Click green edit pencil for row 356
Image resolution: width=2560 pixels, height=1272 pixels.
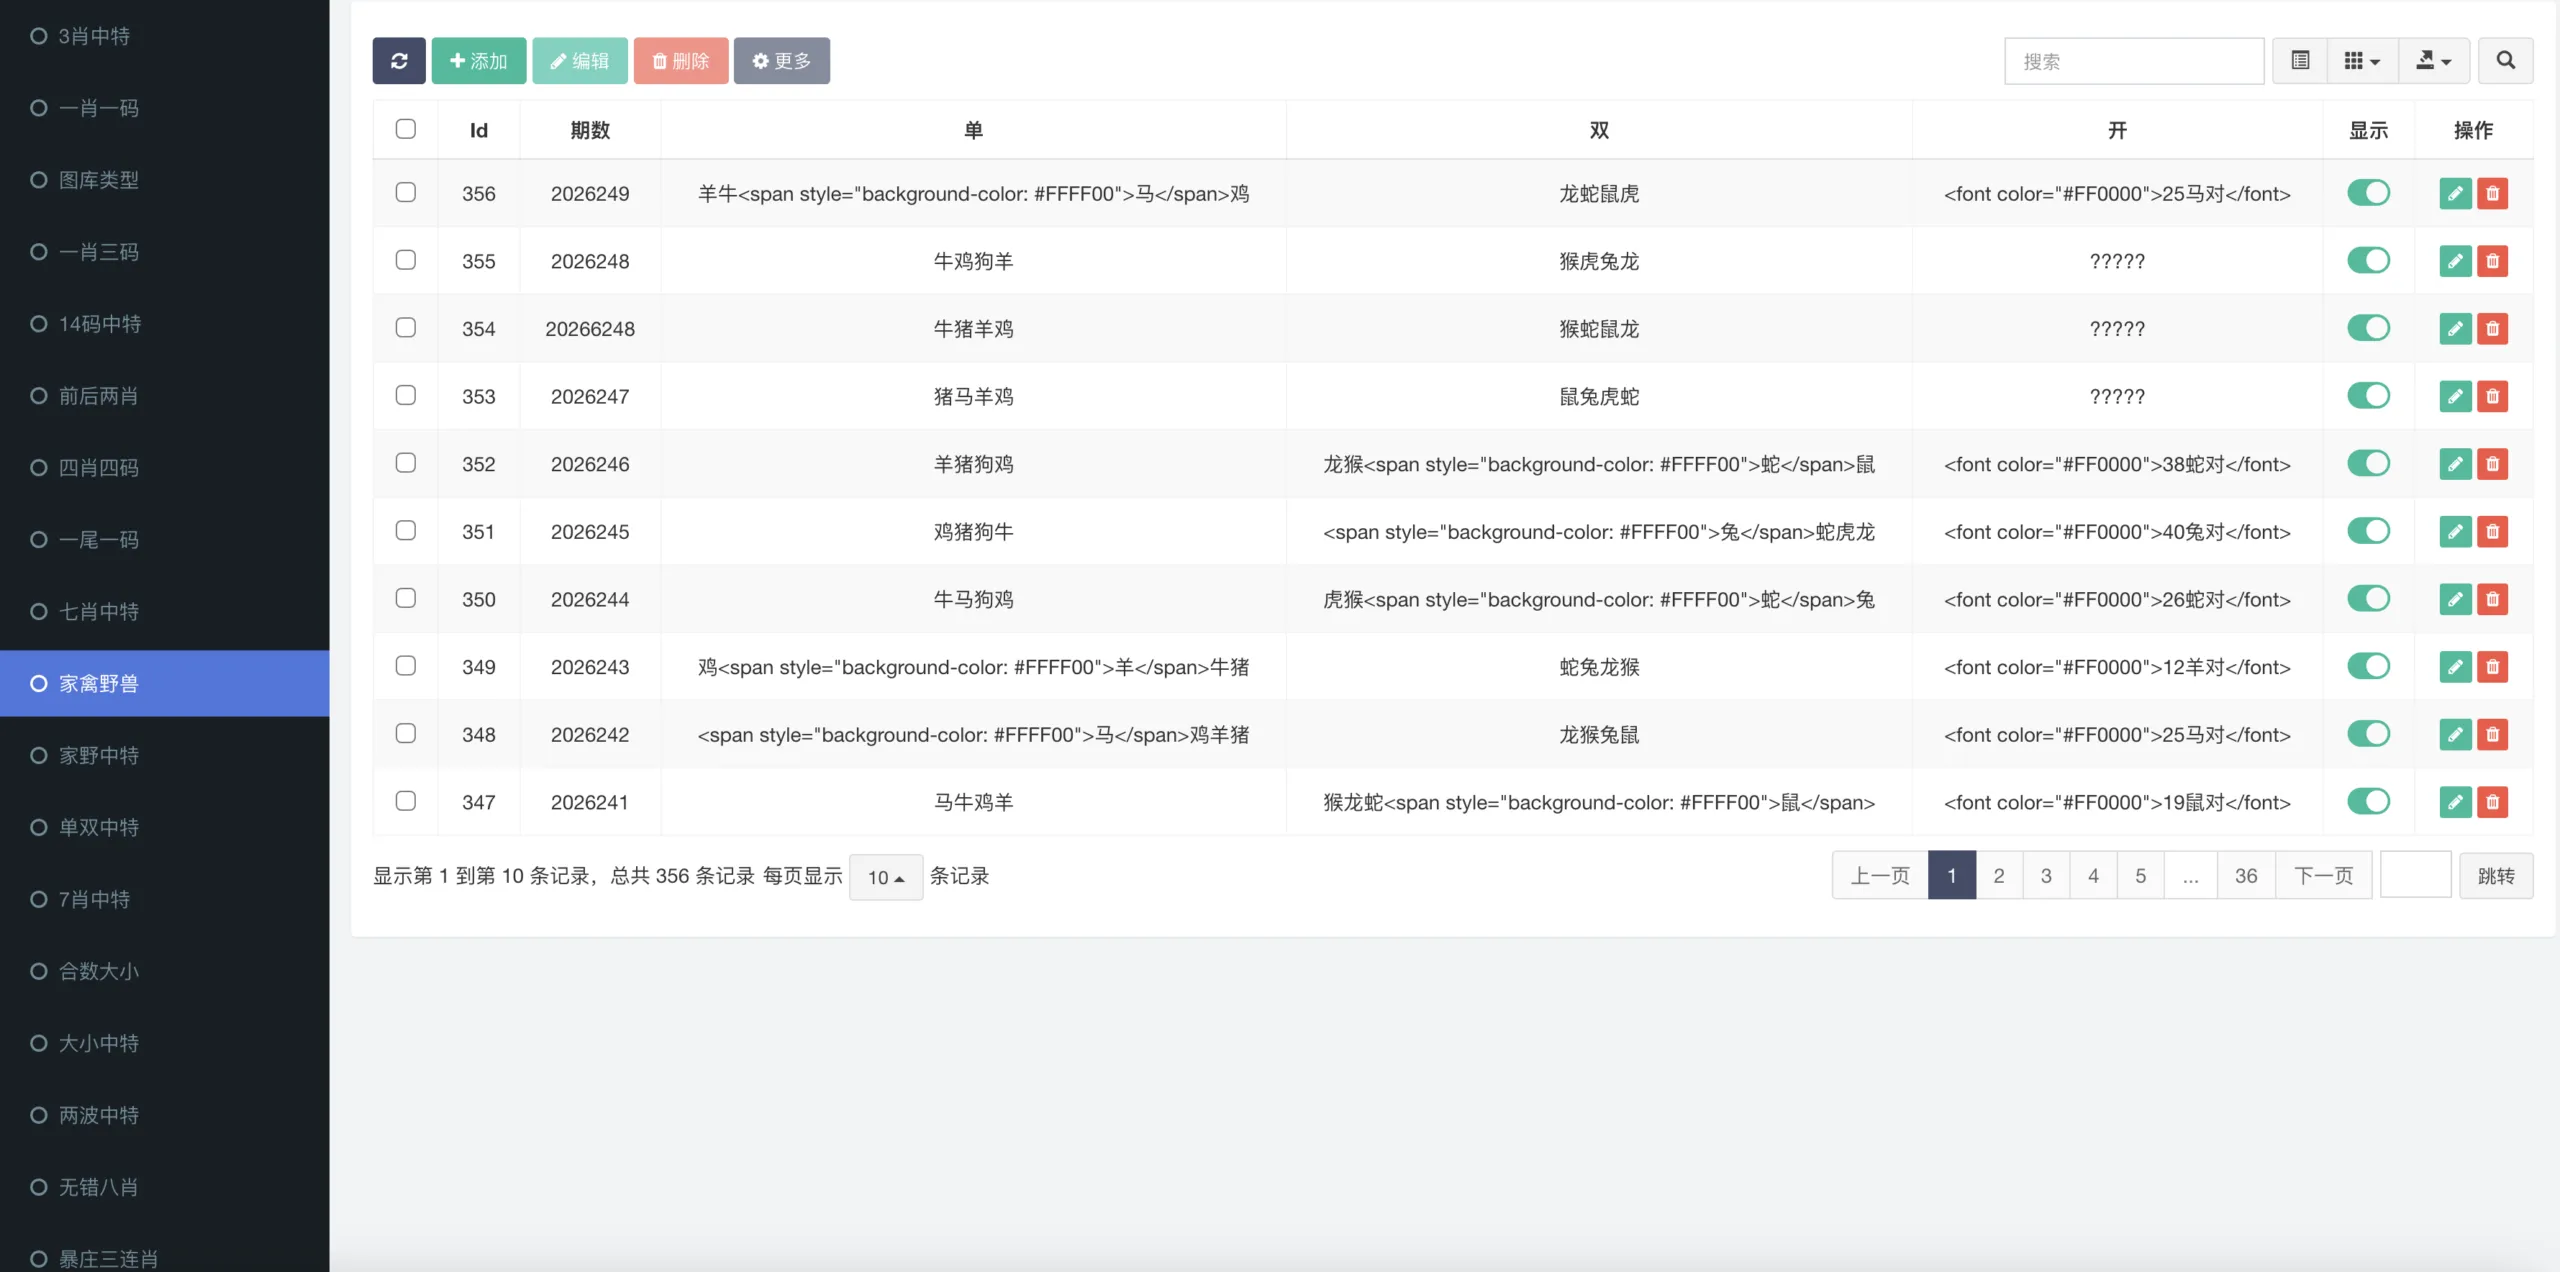pyautogui.click(x=2455, y=193)
